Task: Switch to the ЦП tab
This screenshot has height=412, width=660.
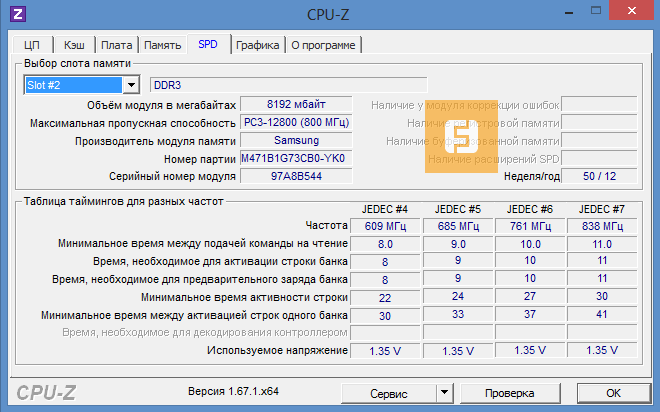Action: point(31,45)
